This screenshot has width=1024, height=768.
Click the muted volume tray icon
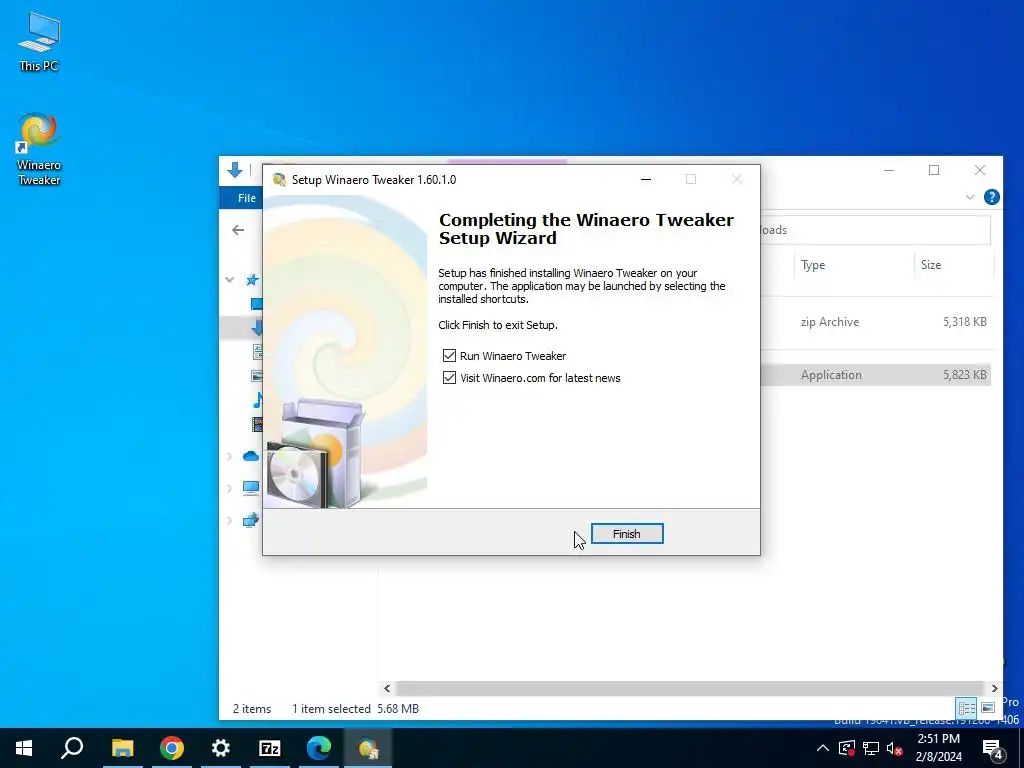click(x=895, y=748)
